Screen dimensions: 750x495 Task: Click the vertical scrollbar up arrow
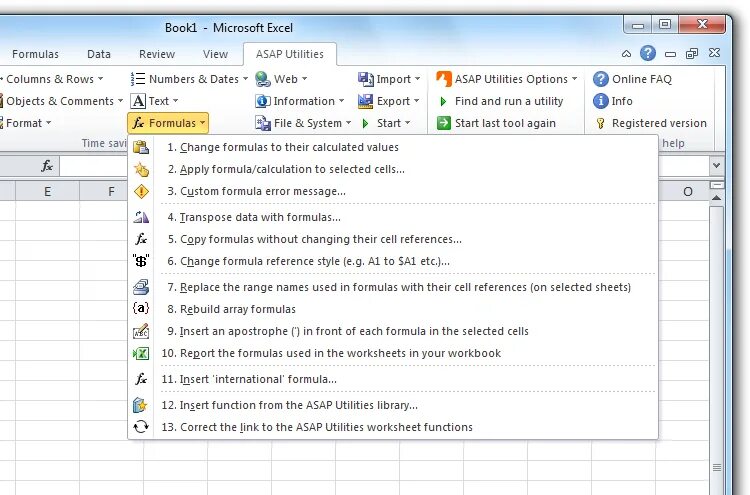[x=716, y=198]
